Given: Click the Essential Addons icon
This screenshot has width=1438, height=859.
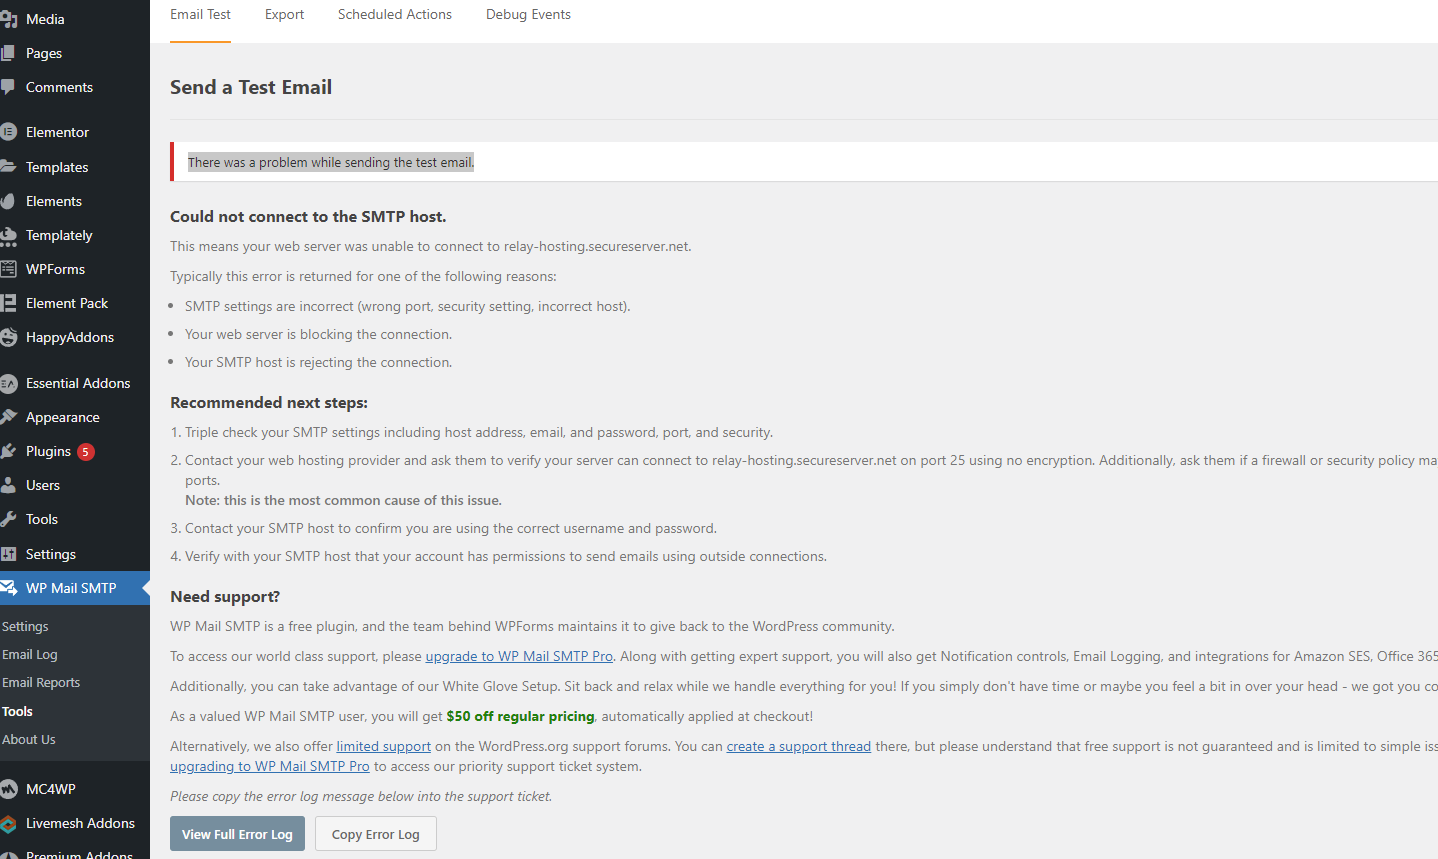Looking at the screenshot, I should 8,383.
